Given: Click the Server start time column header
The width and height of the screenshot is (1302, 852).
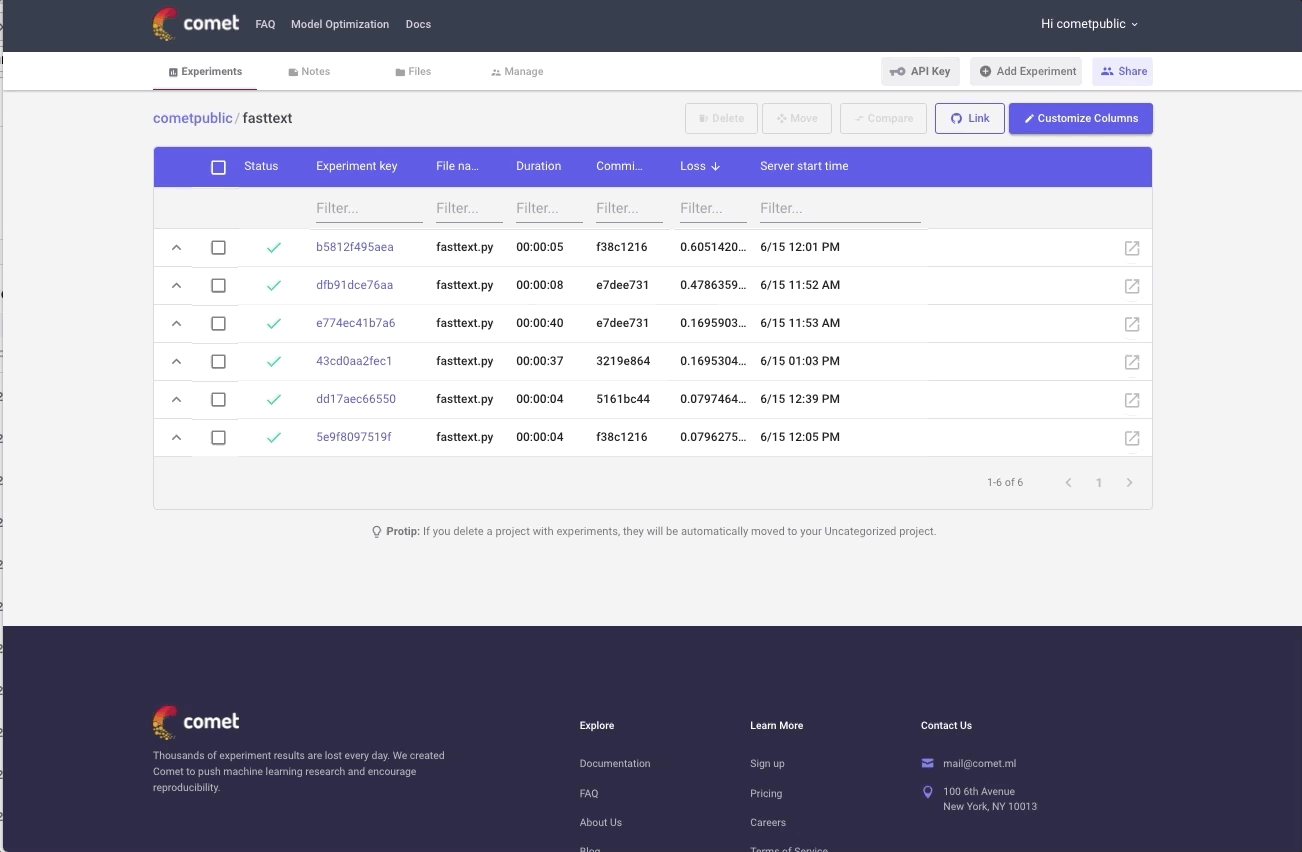Looking at the screenshot, I should click(804, 166).
